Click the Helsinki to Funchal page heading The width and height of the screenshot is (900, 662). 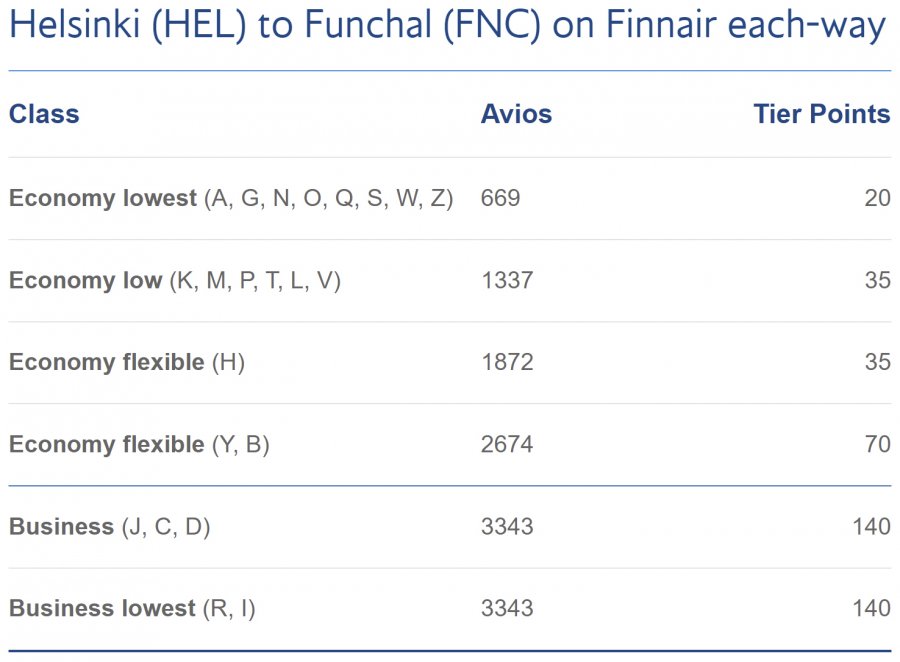[447, 27]
